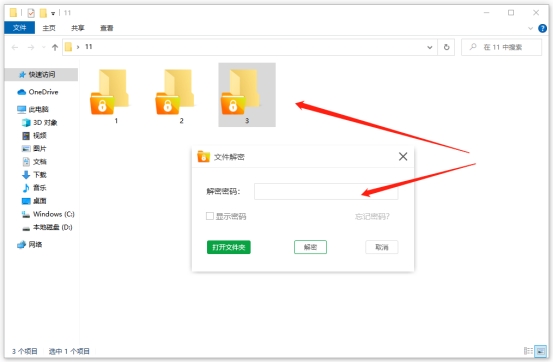Open encrypted folder 1
This screenshot has width=554, height=362.
coord(111,94)
